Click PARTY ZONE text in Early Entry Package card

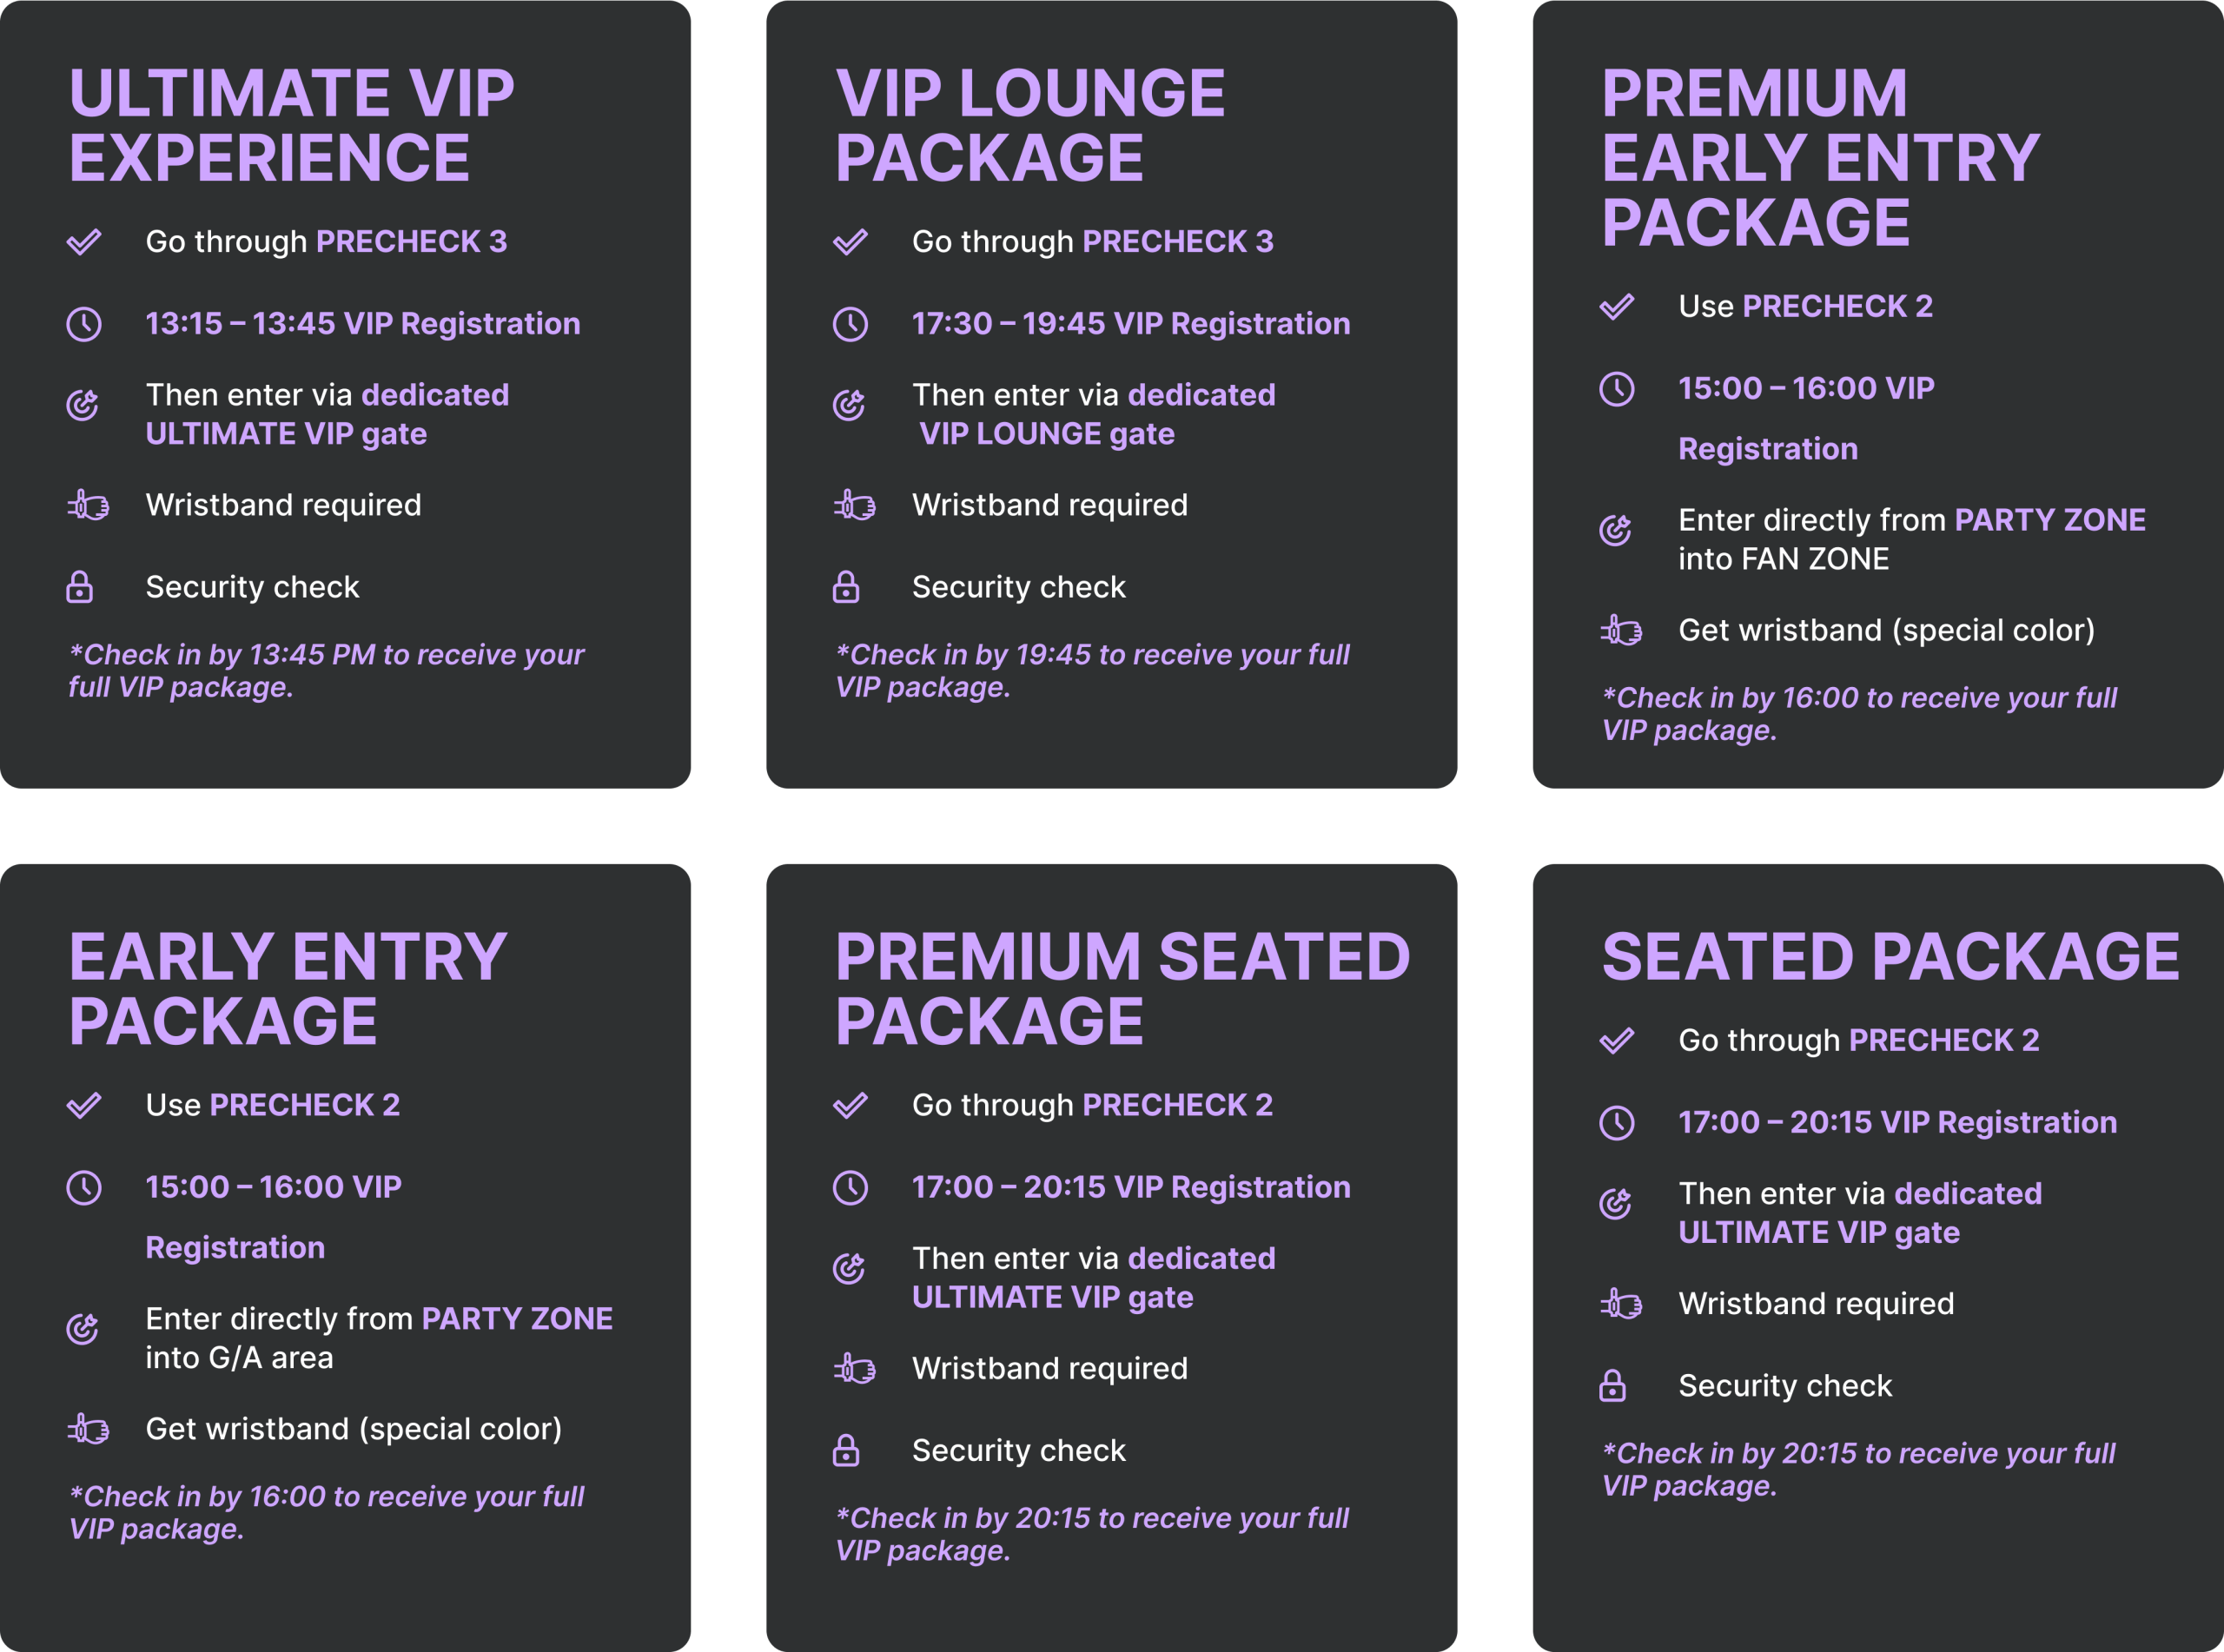(x=517, y=1319)
